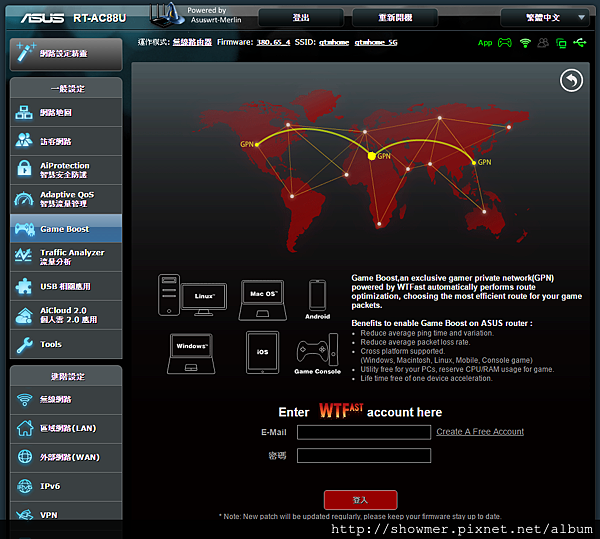
Task: Click the operation mode wireless router link
Action: click(192, 42)
